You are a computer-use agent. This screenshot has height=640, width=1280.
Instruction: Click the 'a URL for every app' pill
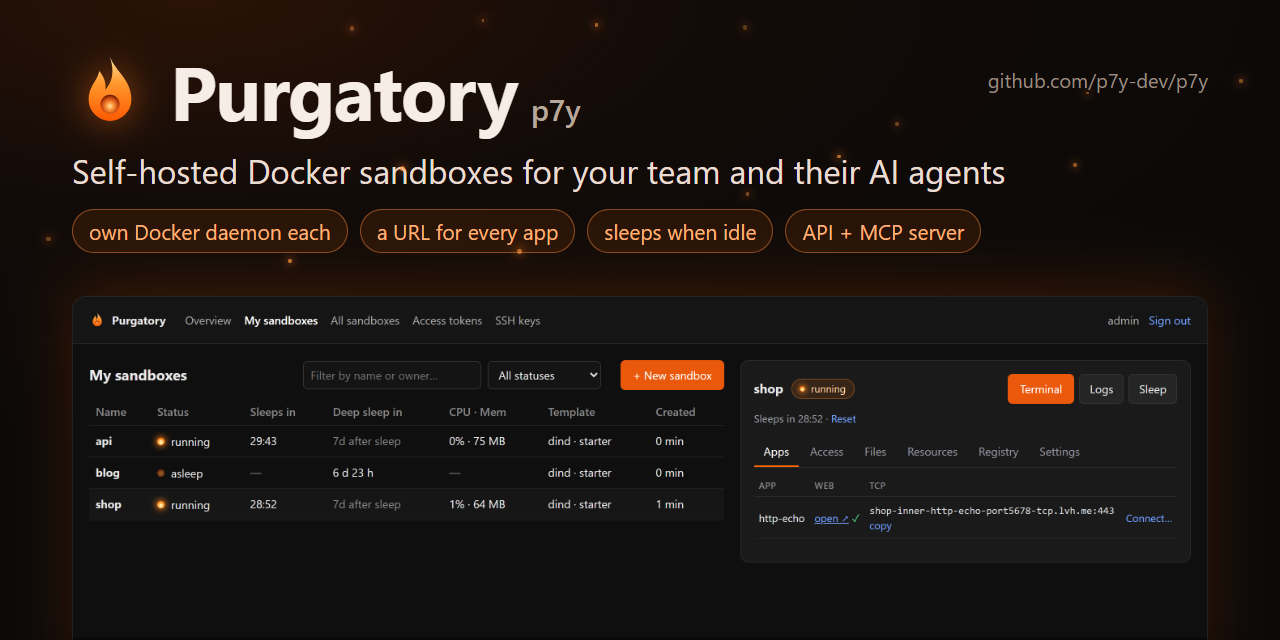coord(467,232)
